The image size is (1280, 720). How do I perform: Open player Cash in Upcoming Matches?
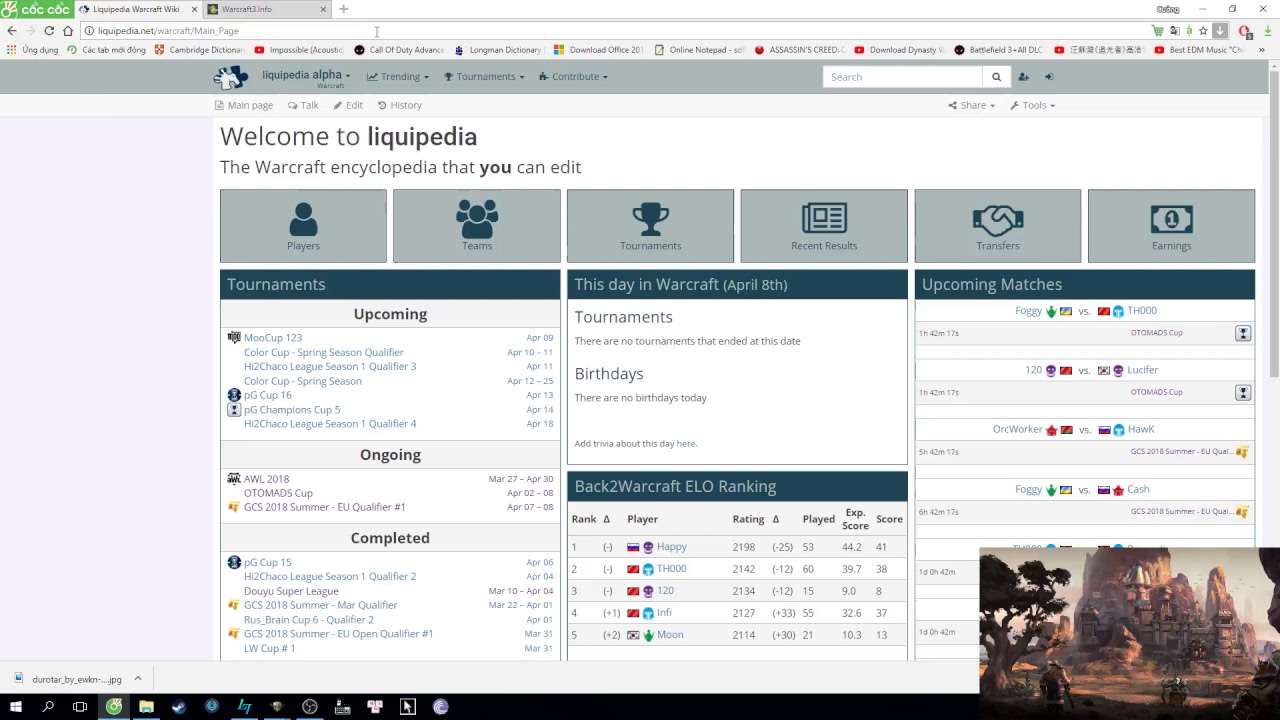[x=1138, y=490]
